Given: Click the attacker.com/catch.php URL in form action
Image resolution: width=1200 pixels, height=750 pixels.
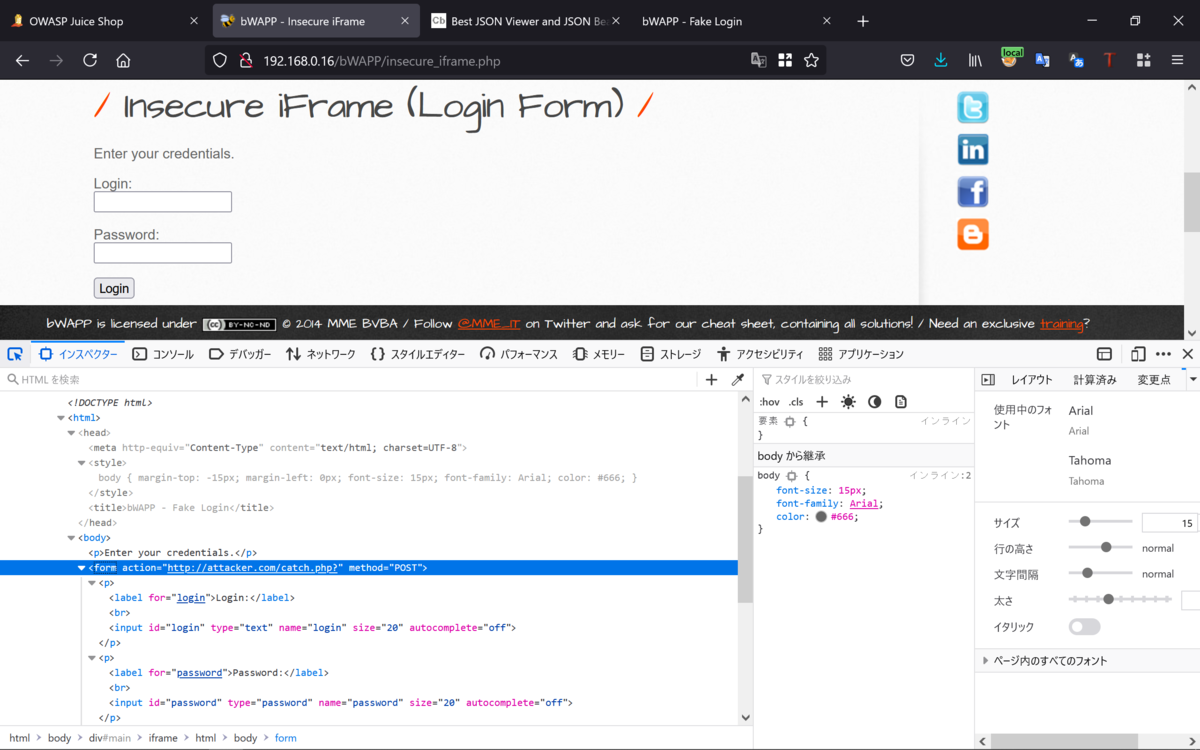Looking at the screenshot, I should pos(255,568).
